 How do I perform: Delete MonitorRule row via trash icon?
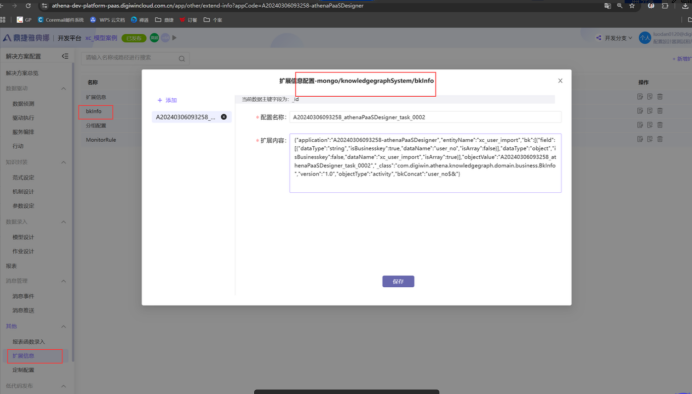pyautogui.click(x=660, y=139)
